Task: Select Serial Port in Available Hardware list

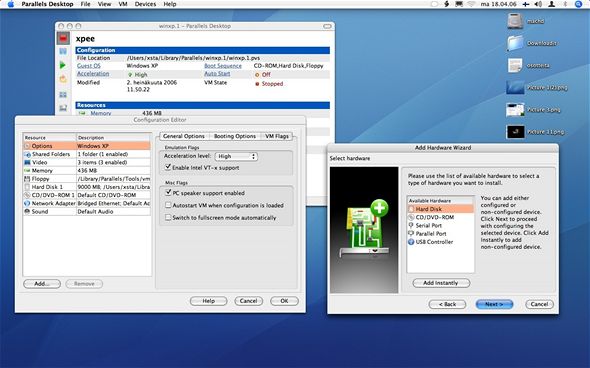Action: [441, 225]
